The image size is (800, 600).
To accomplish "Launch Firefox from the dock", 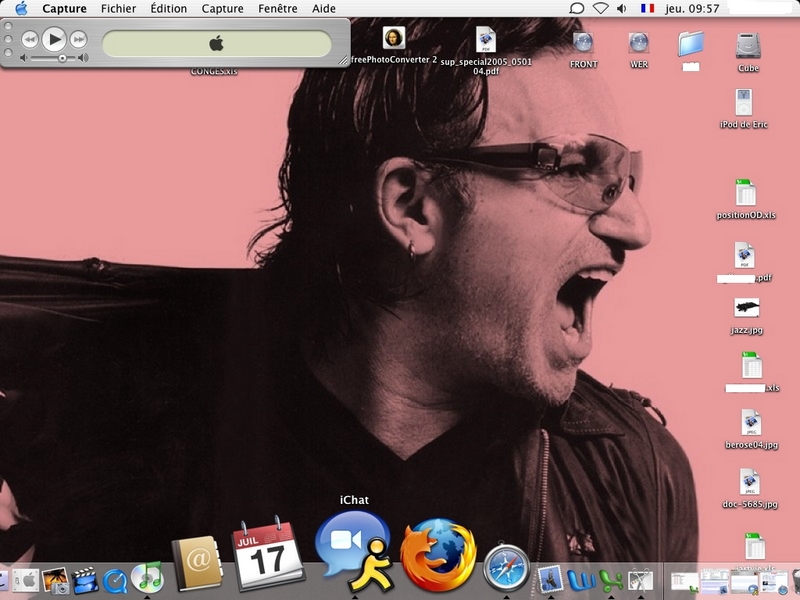I will (x=437, y=556).
